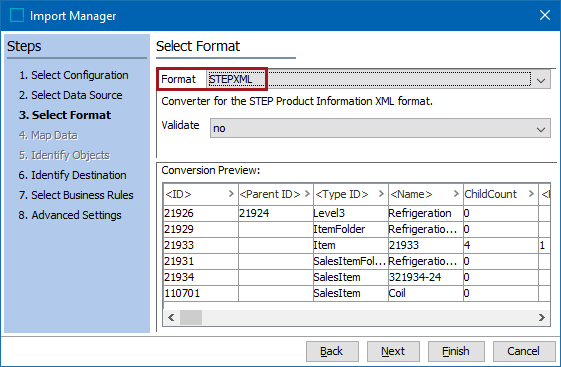Open step 7 Select Business Rules
The height and width of the screenshot is (367, 561).
pos(76,195)
